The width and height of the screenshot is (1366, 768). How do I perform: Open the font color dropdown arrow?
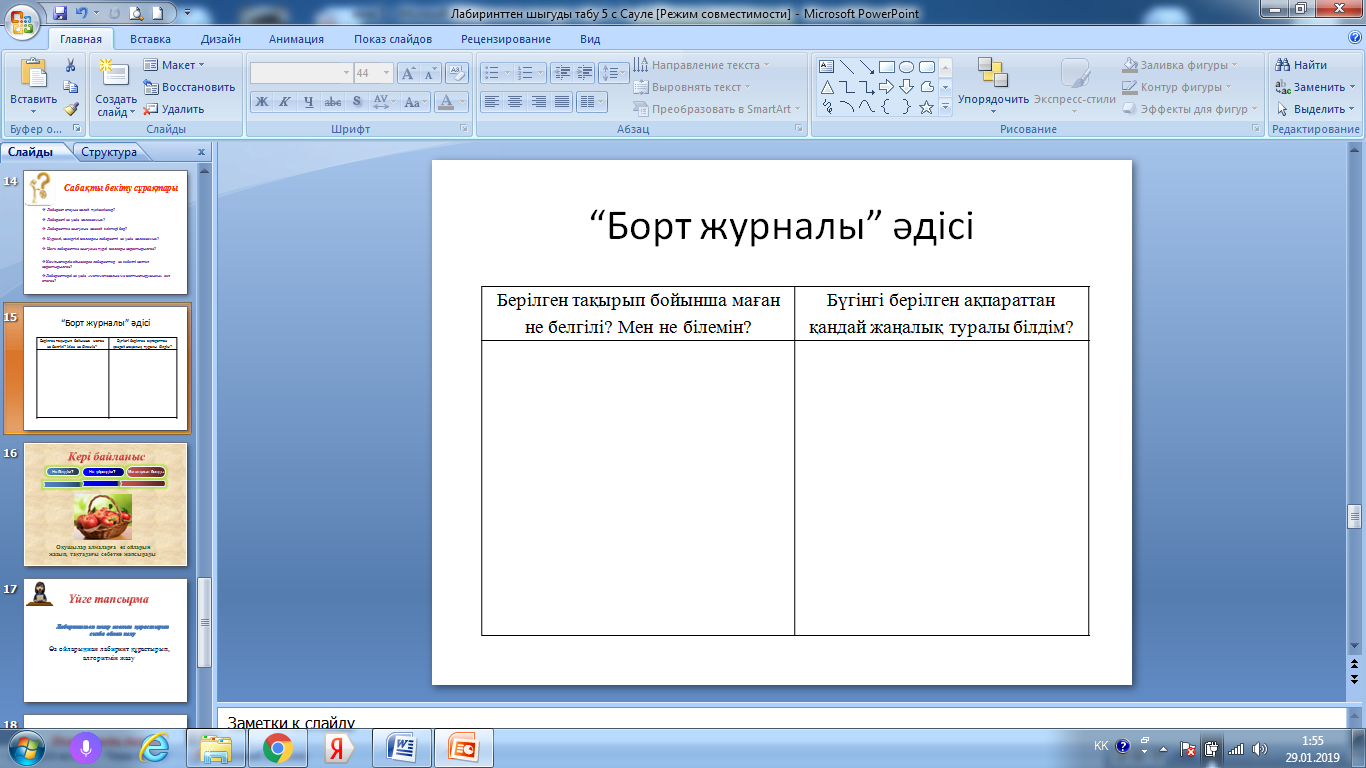[463, 102]
